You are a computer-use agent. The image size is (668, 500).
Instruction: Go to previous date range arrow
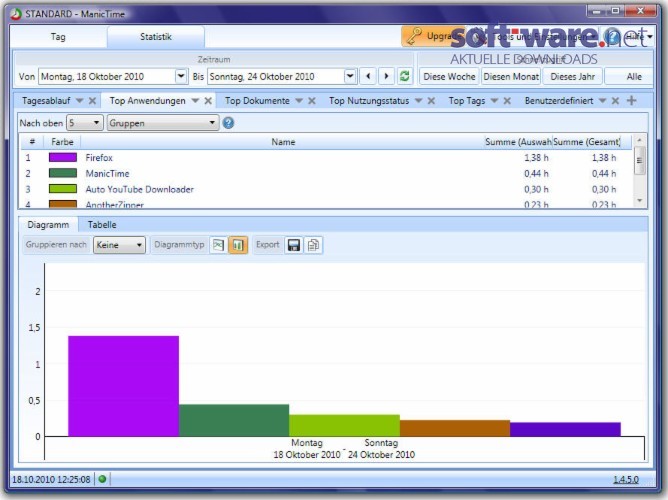368,77
